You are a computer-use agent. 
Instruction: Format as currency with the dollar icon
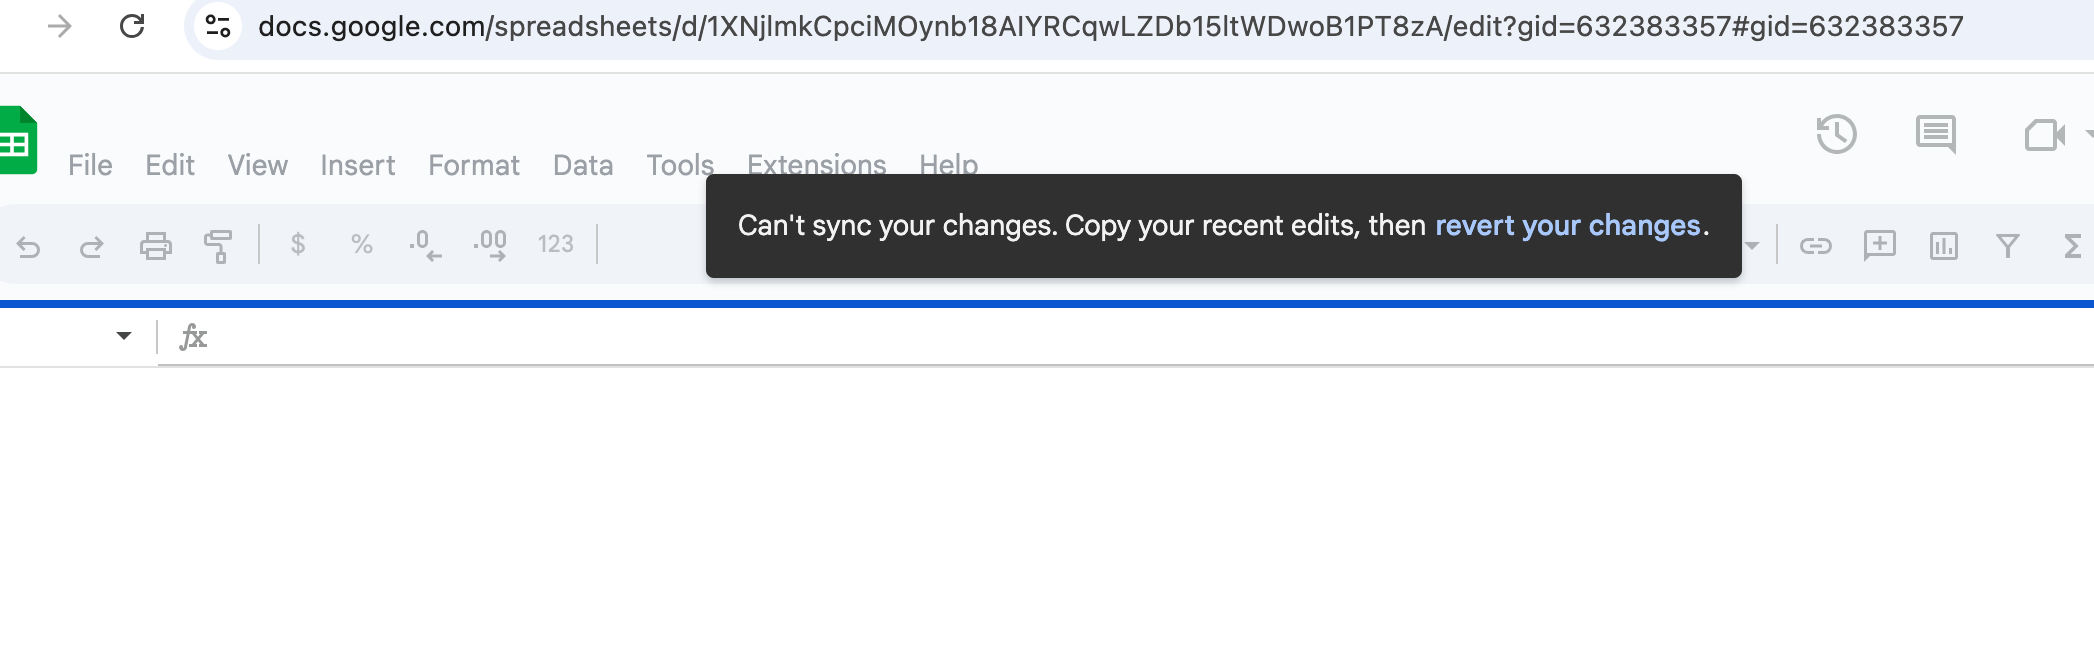point(298,245)
